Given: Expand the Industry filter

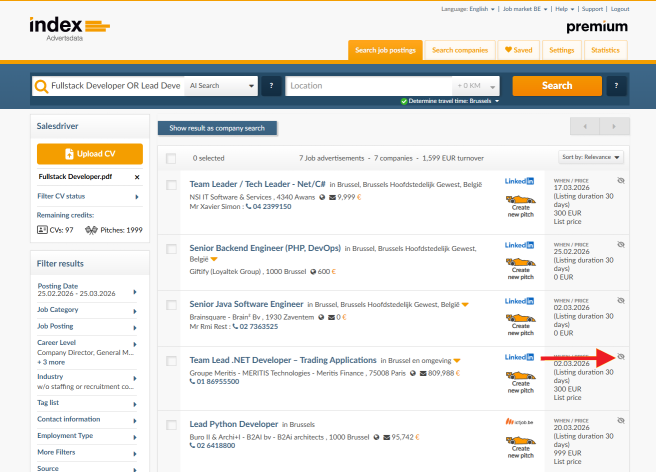Looking at the screenshot, I should point(87,377).
